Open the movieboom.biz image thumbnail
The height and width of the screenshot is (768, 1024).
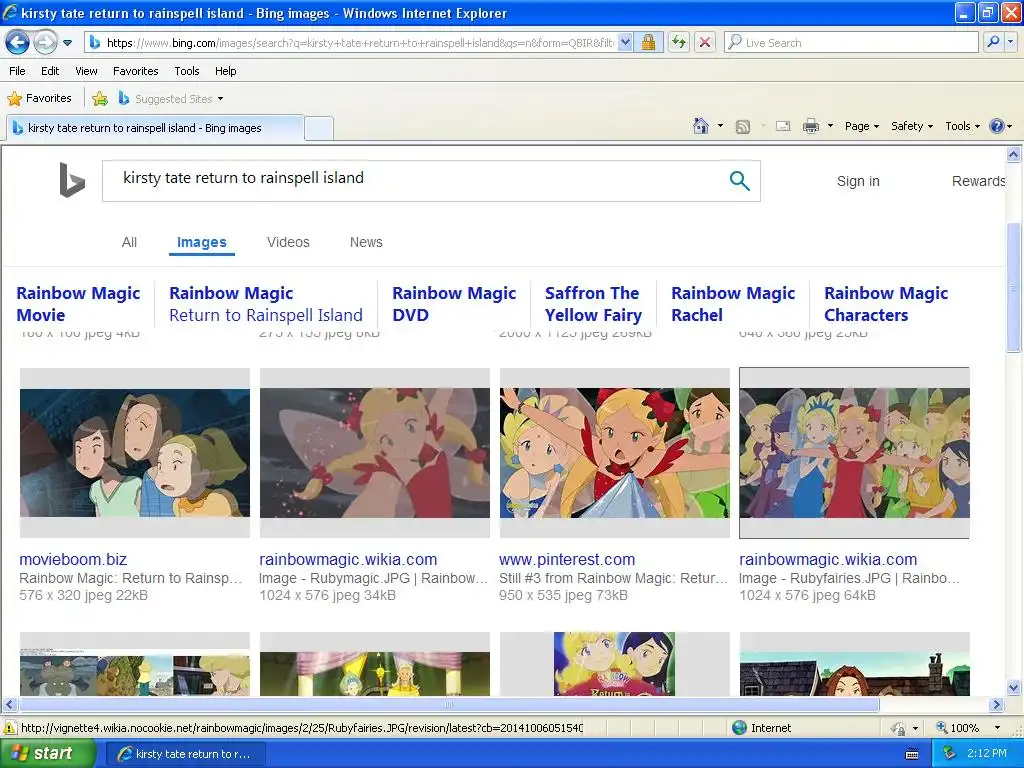135,453
